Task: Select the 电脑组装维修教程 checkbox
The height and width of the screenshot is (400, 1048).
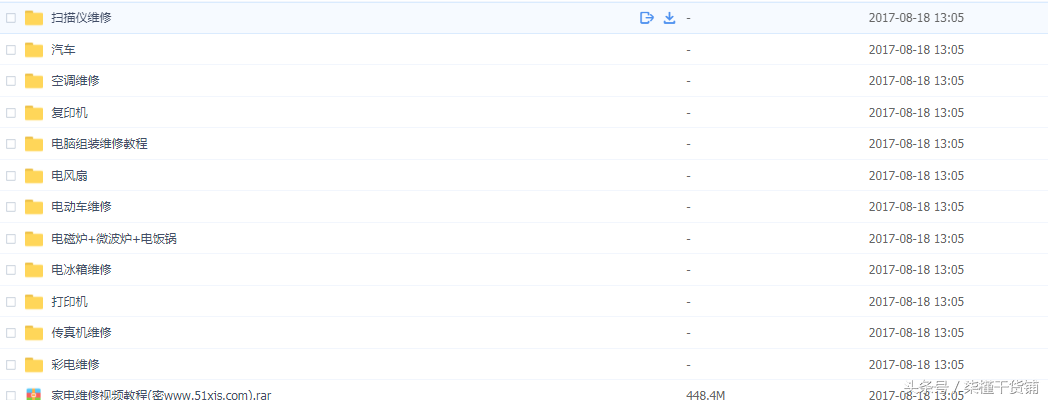Action: pos(11,144)
